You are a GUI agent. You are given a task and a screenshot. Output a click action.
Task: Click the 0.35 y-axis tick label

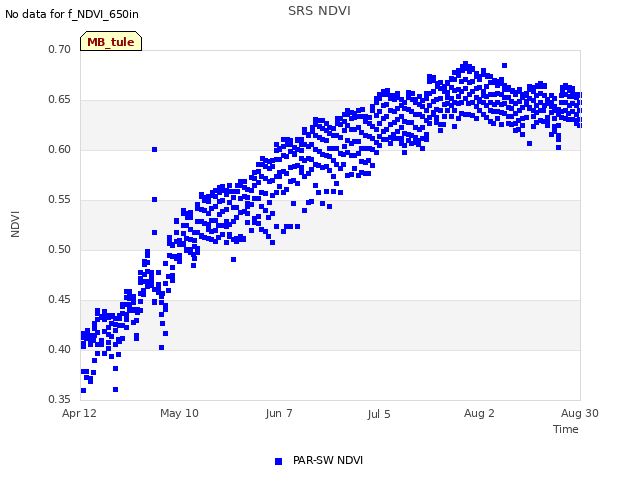pyautogui.click(x=59, y=399)
